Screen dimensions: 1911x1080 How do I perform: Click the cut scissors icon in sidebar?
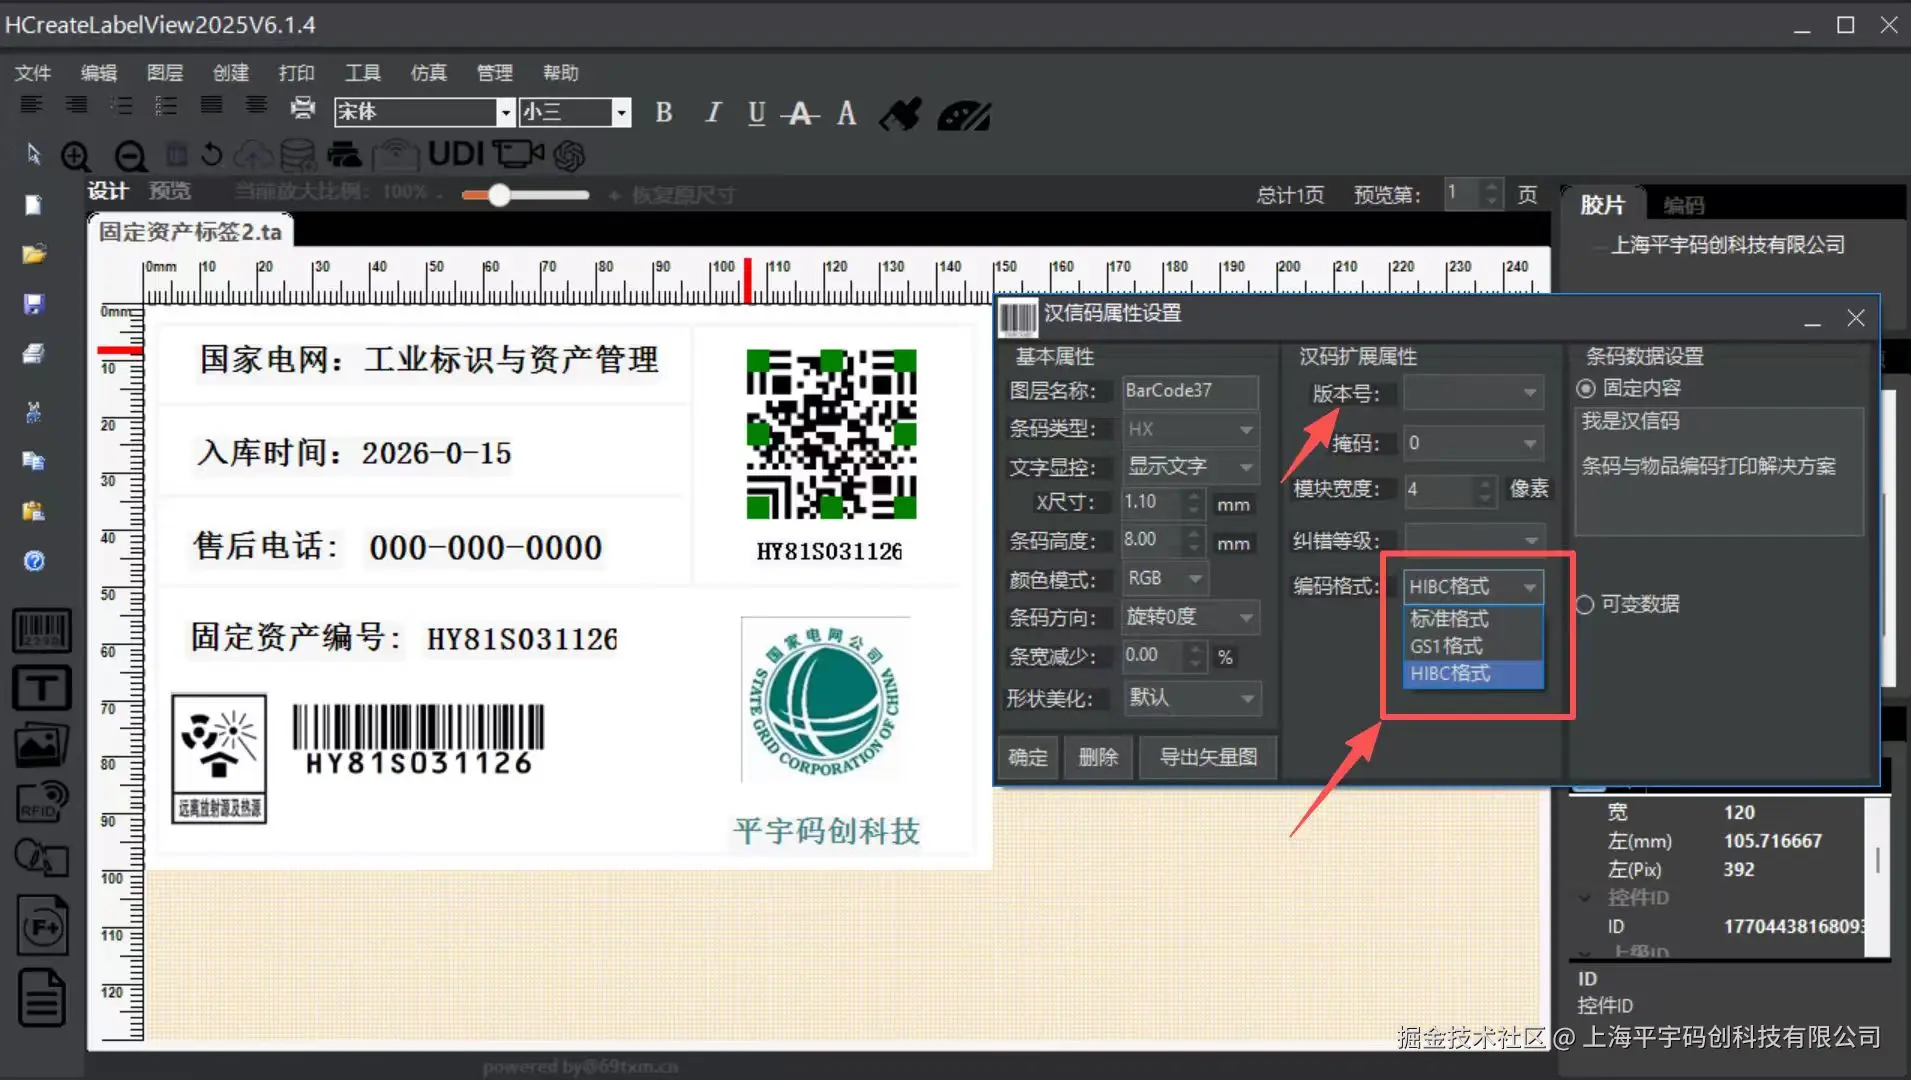[33, 411]
